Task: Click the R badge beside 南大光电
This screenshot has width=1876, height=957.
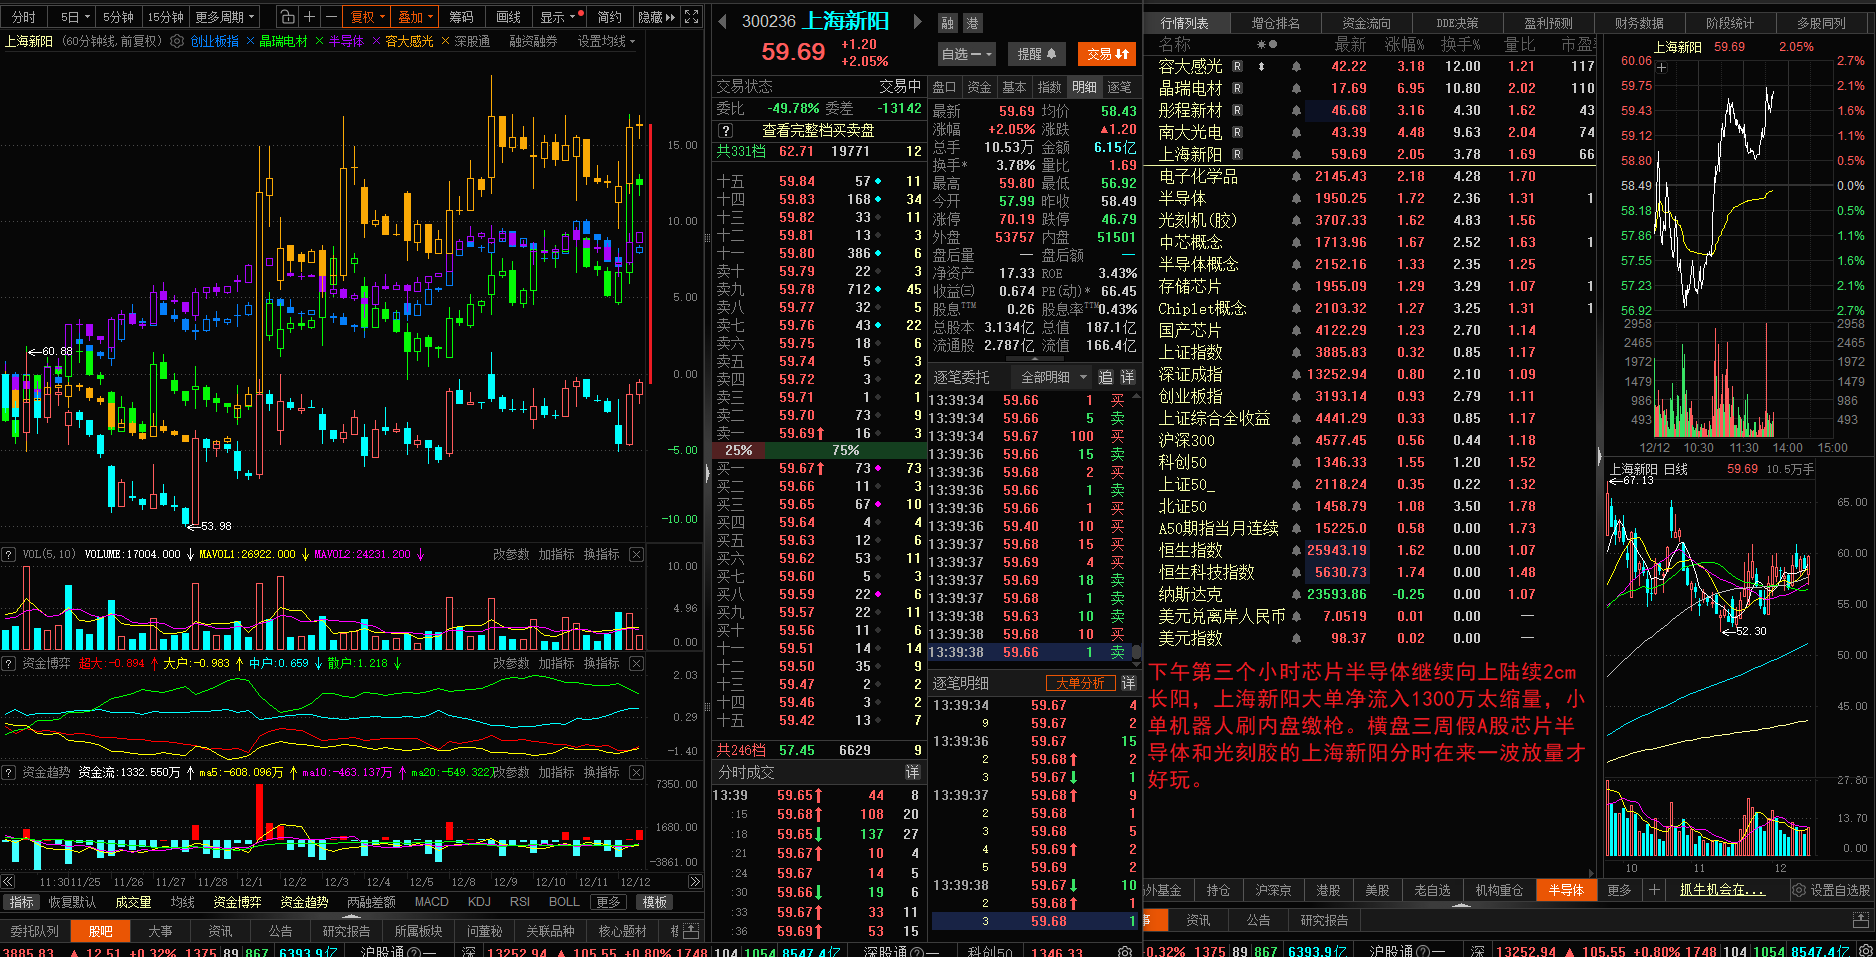Action: tap(1237, 132)
